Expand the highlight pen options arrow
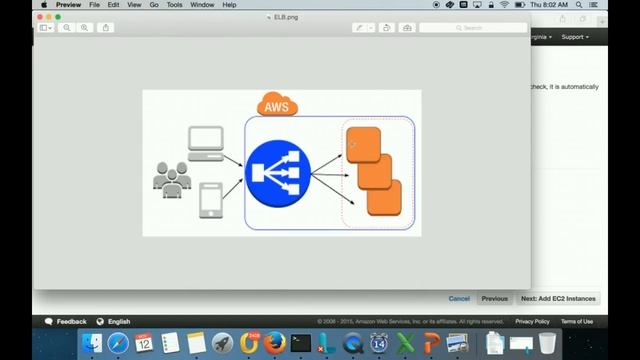This screenshot has height=360, width=640. click(371, 28)
